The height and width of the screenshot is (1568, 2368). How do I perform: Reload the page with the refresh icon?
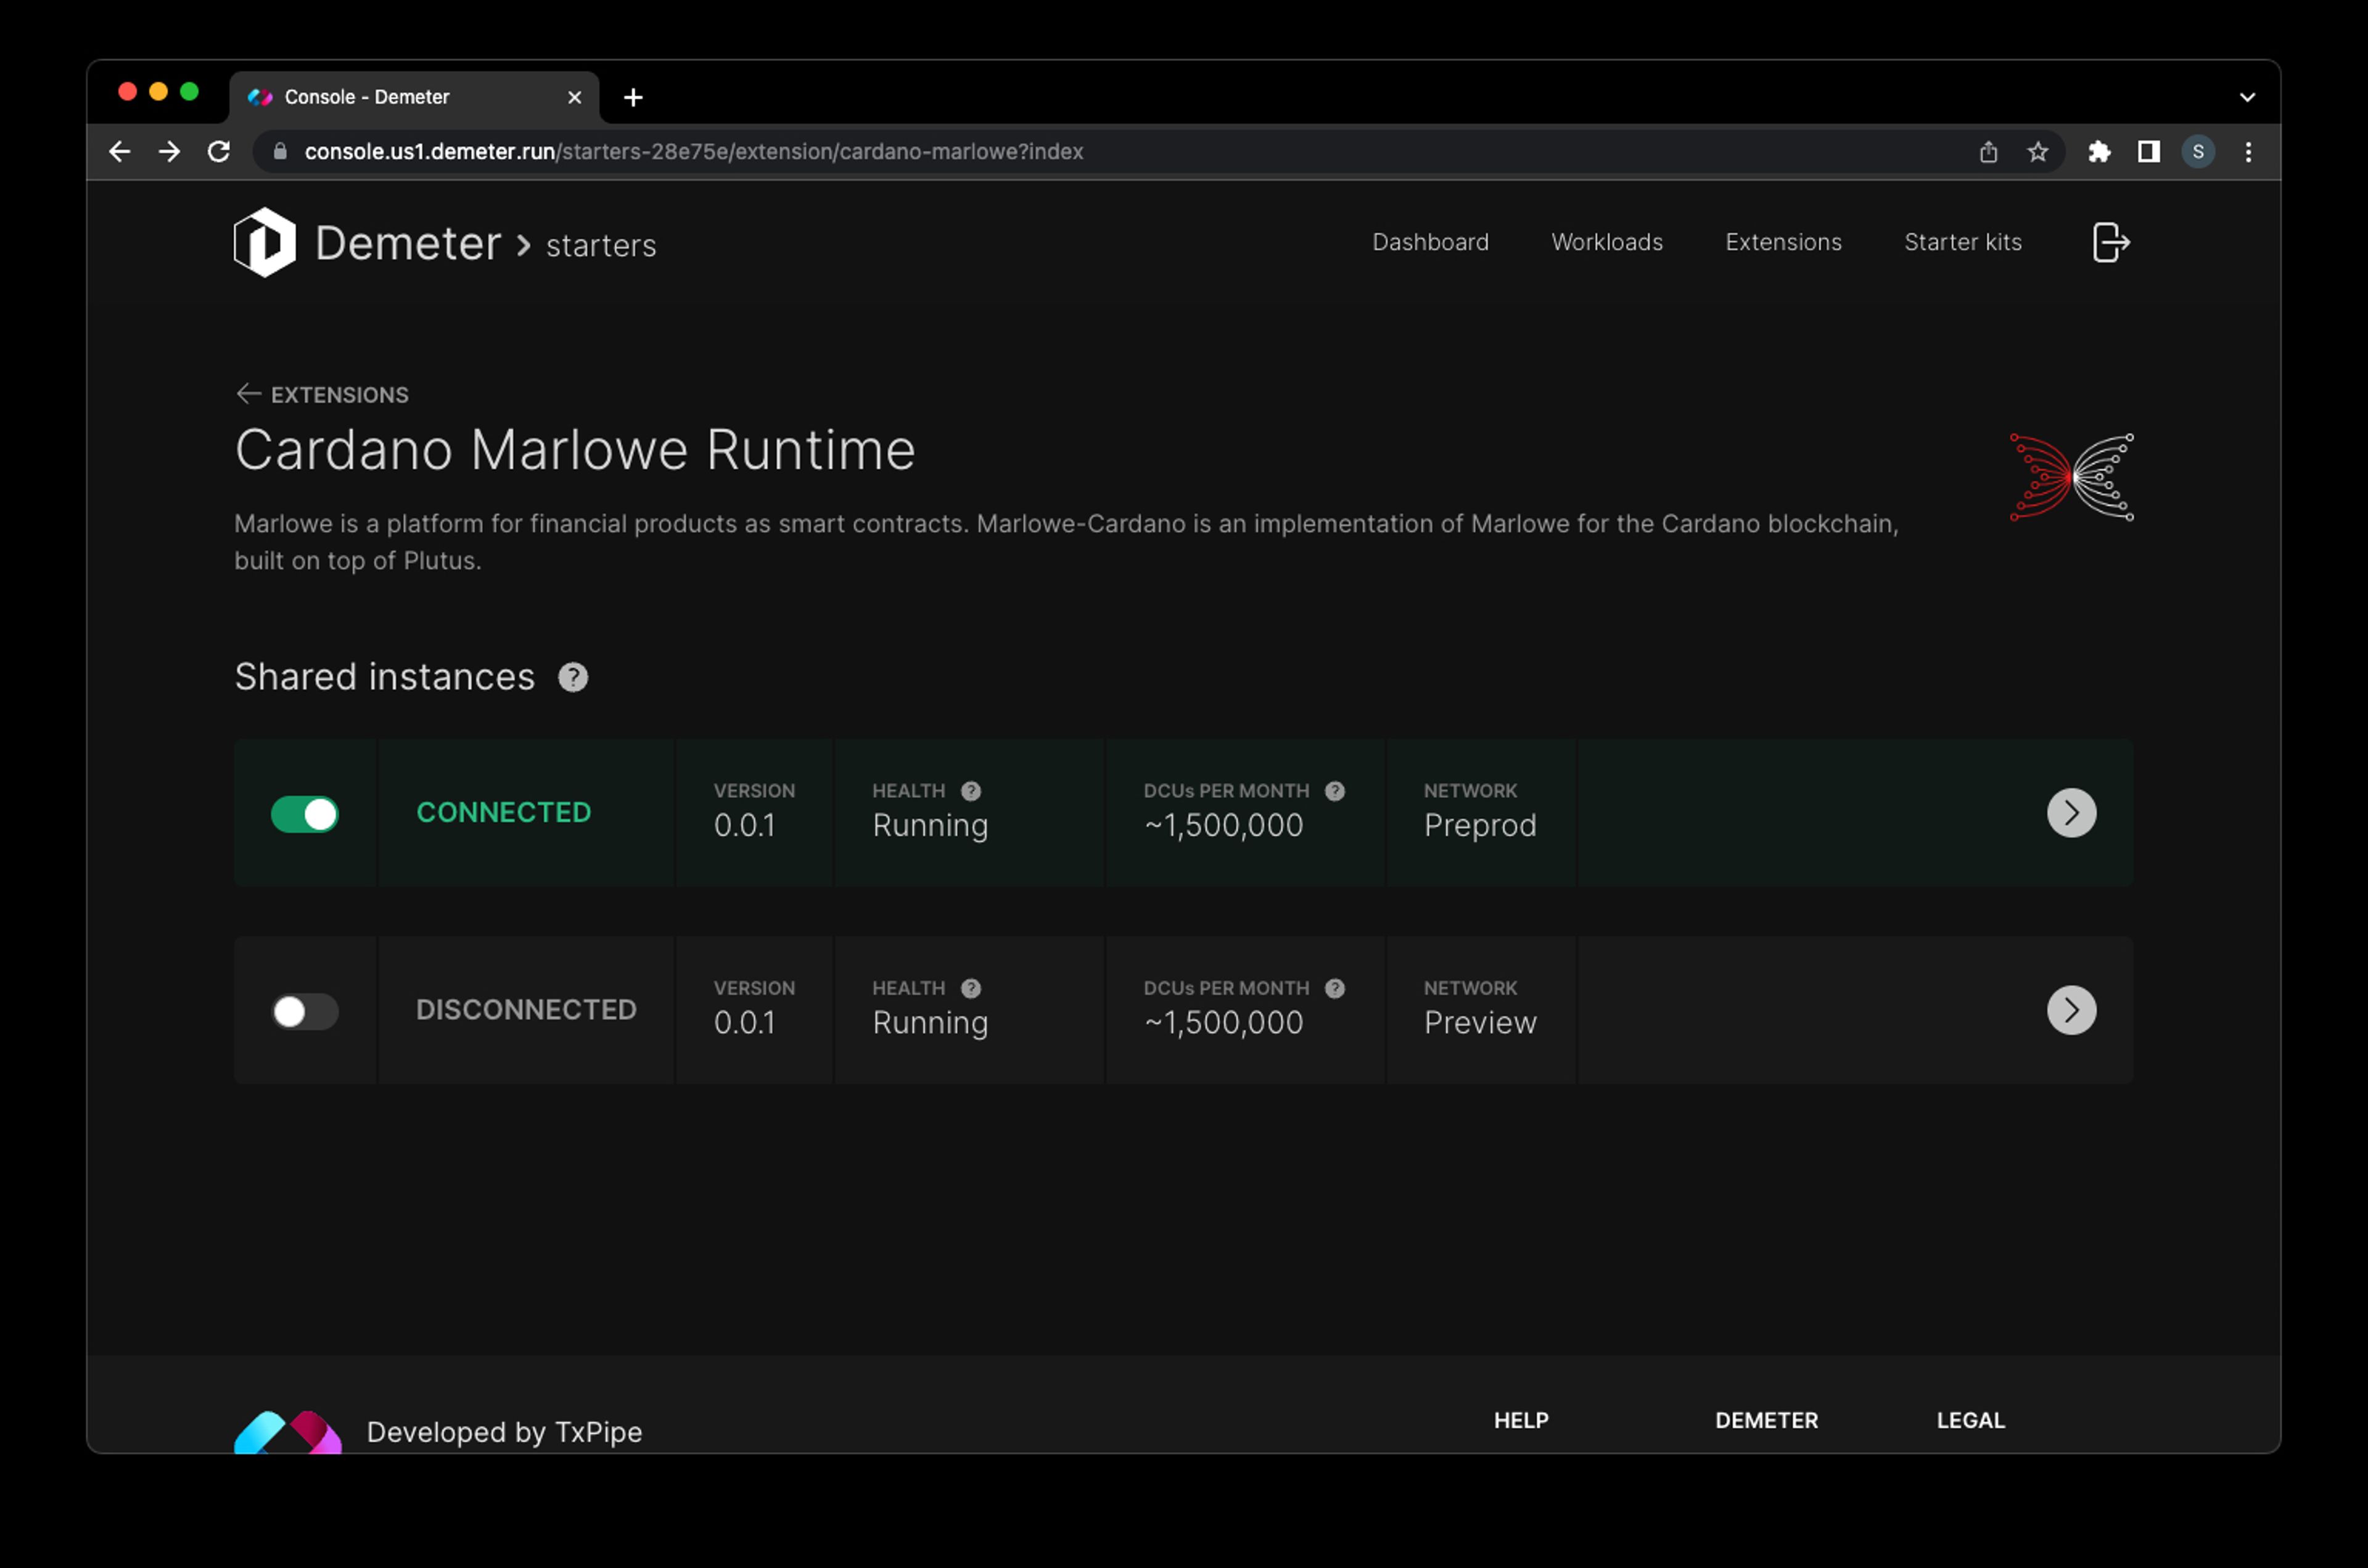pos(219,152)
